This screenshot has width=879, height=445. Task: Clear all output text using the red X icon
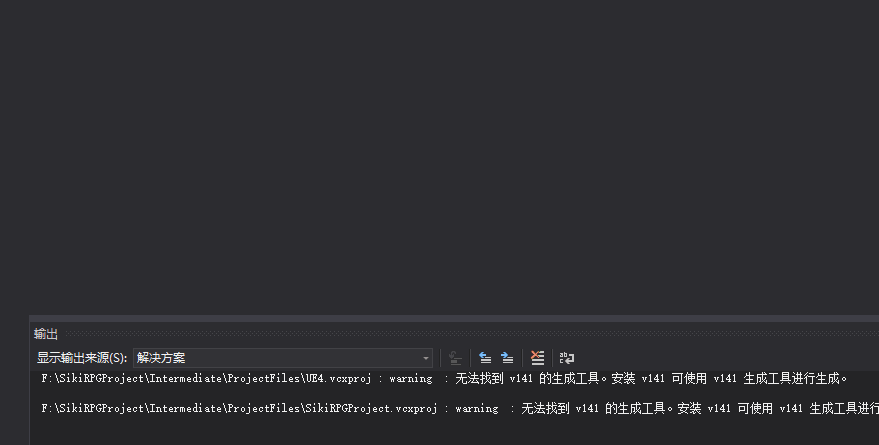(x=537, y=358)
